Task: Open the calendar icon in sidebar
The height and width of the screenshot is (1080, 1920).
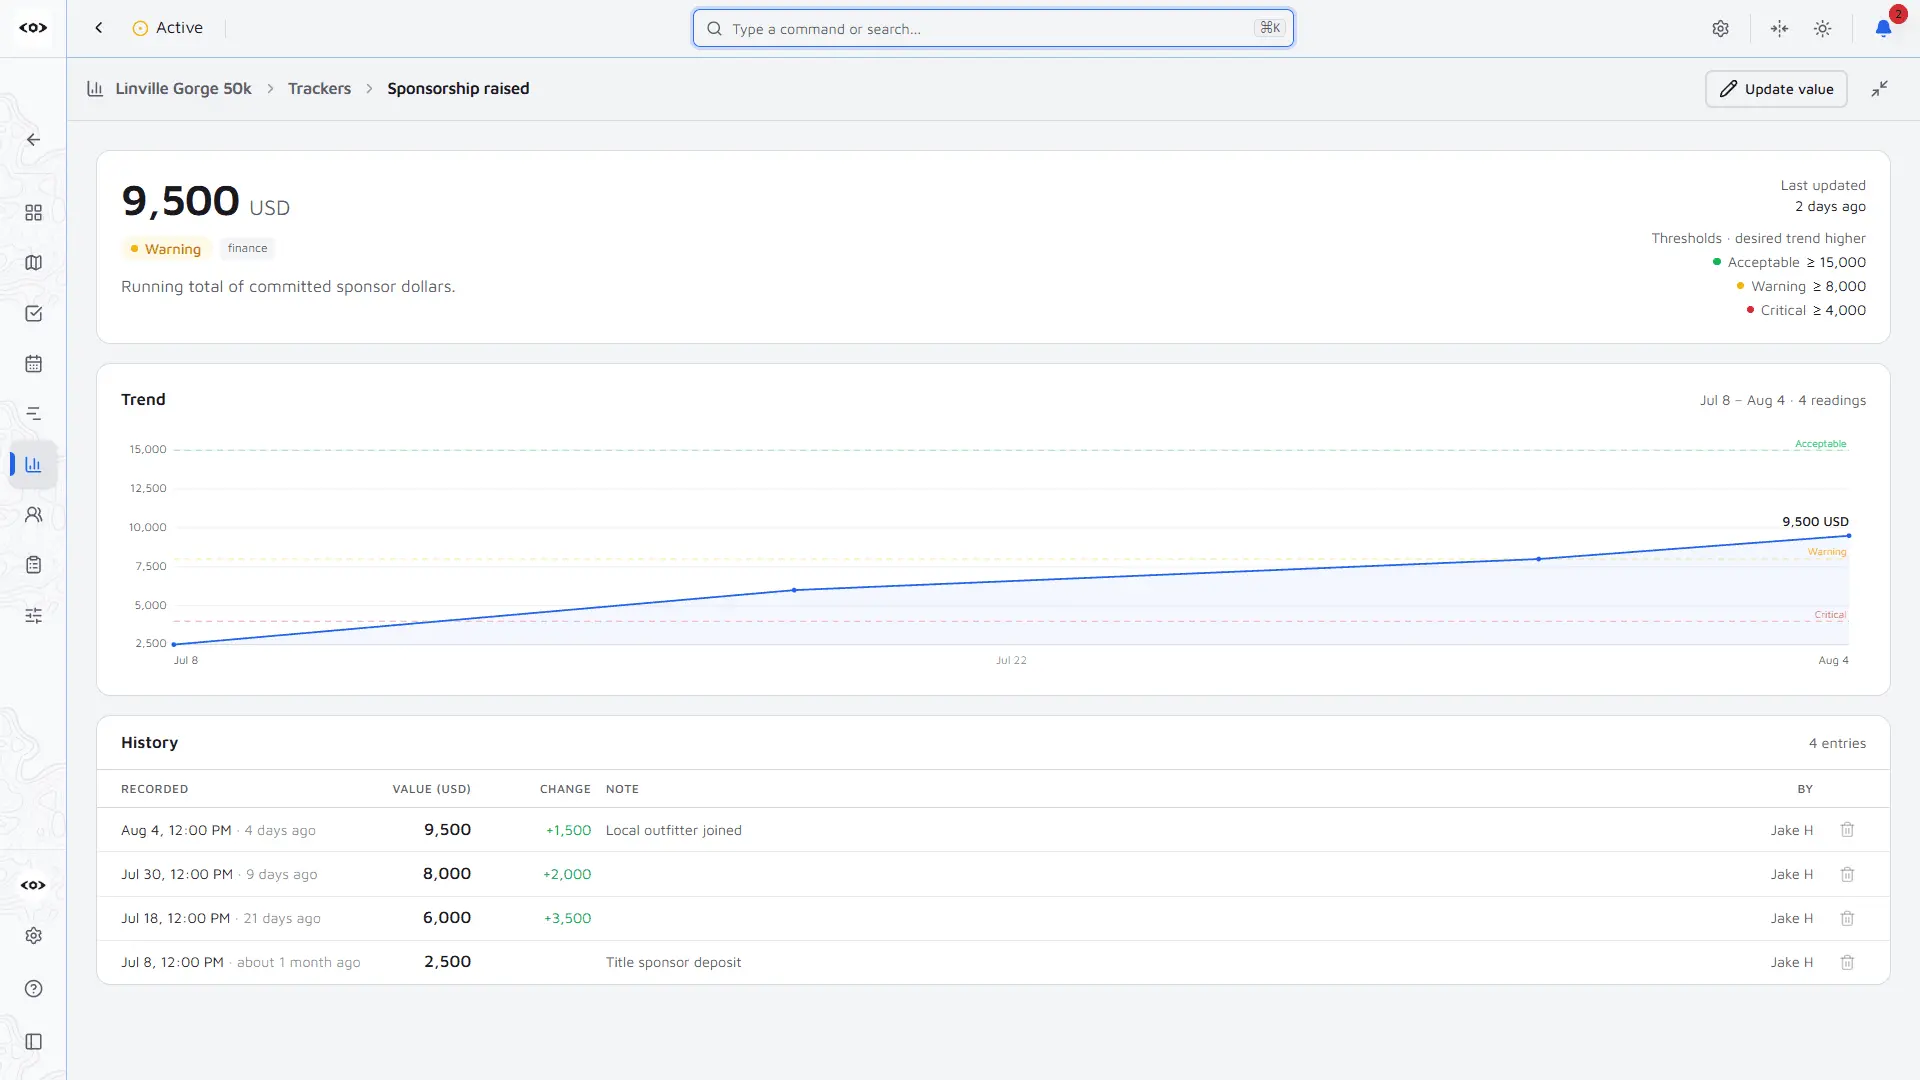Action: click(33, 364)
